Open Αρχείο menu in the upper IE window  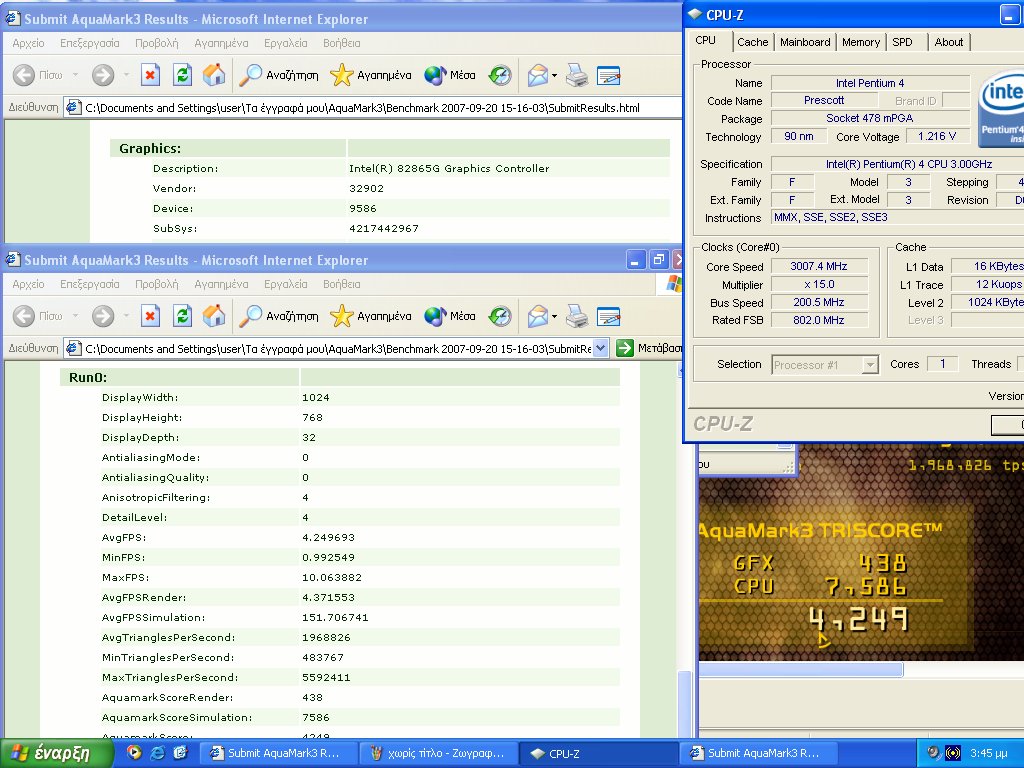(28, 43)
